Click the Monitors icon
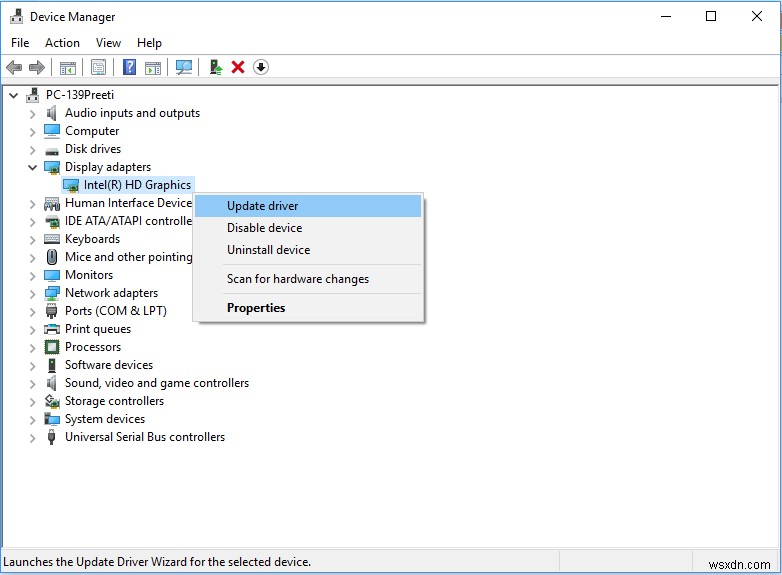The image size is (782, 575). [x=52, y=275]
